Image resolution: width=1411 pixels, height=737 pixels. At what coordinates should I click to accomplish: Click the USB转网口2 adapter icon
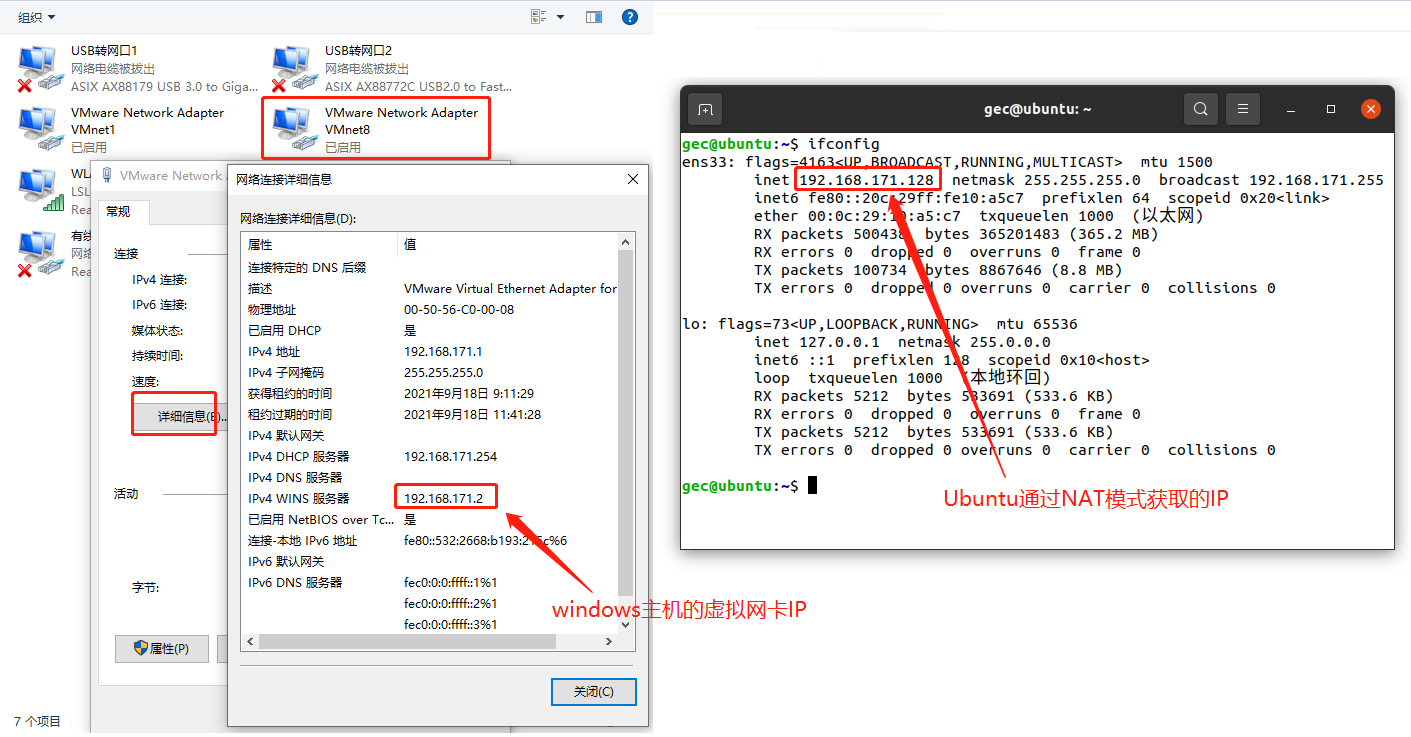tap(292, 67)
